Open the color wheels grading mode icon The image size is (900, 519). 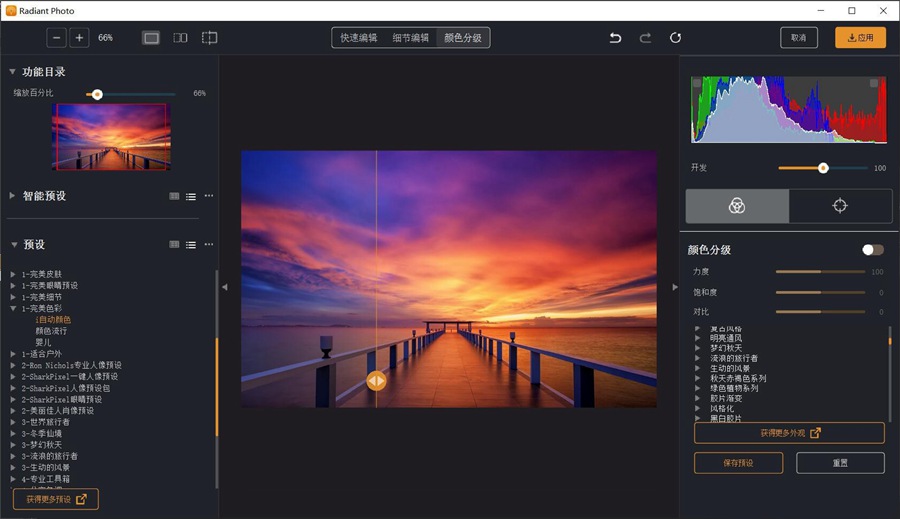point(737,206)
